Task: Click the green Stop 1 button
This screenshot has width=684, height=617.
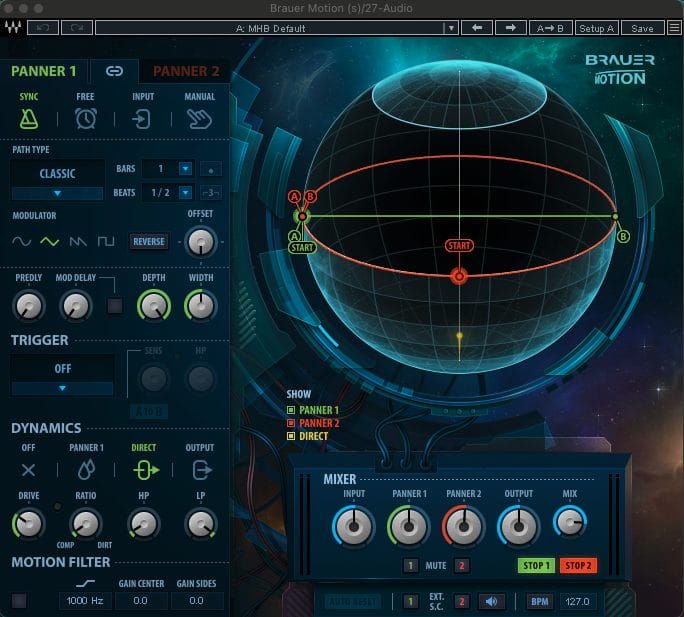Action: [536, 566]
